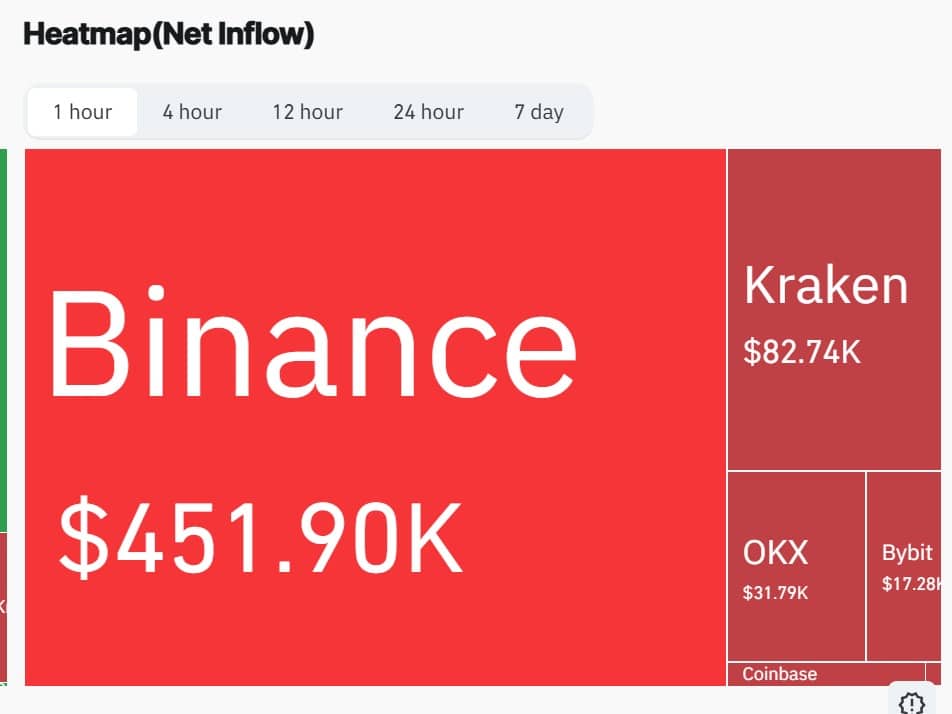This screenshot has width=952, height=714.
Task: Choose the 12 hour timeframe
Action: tap(307, 112)
